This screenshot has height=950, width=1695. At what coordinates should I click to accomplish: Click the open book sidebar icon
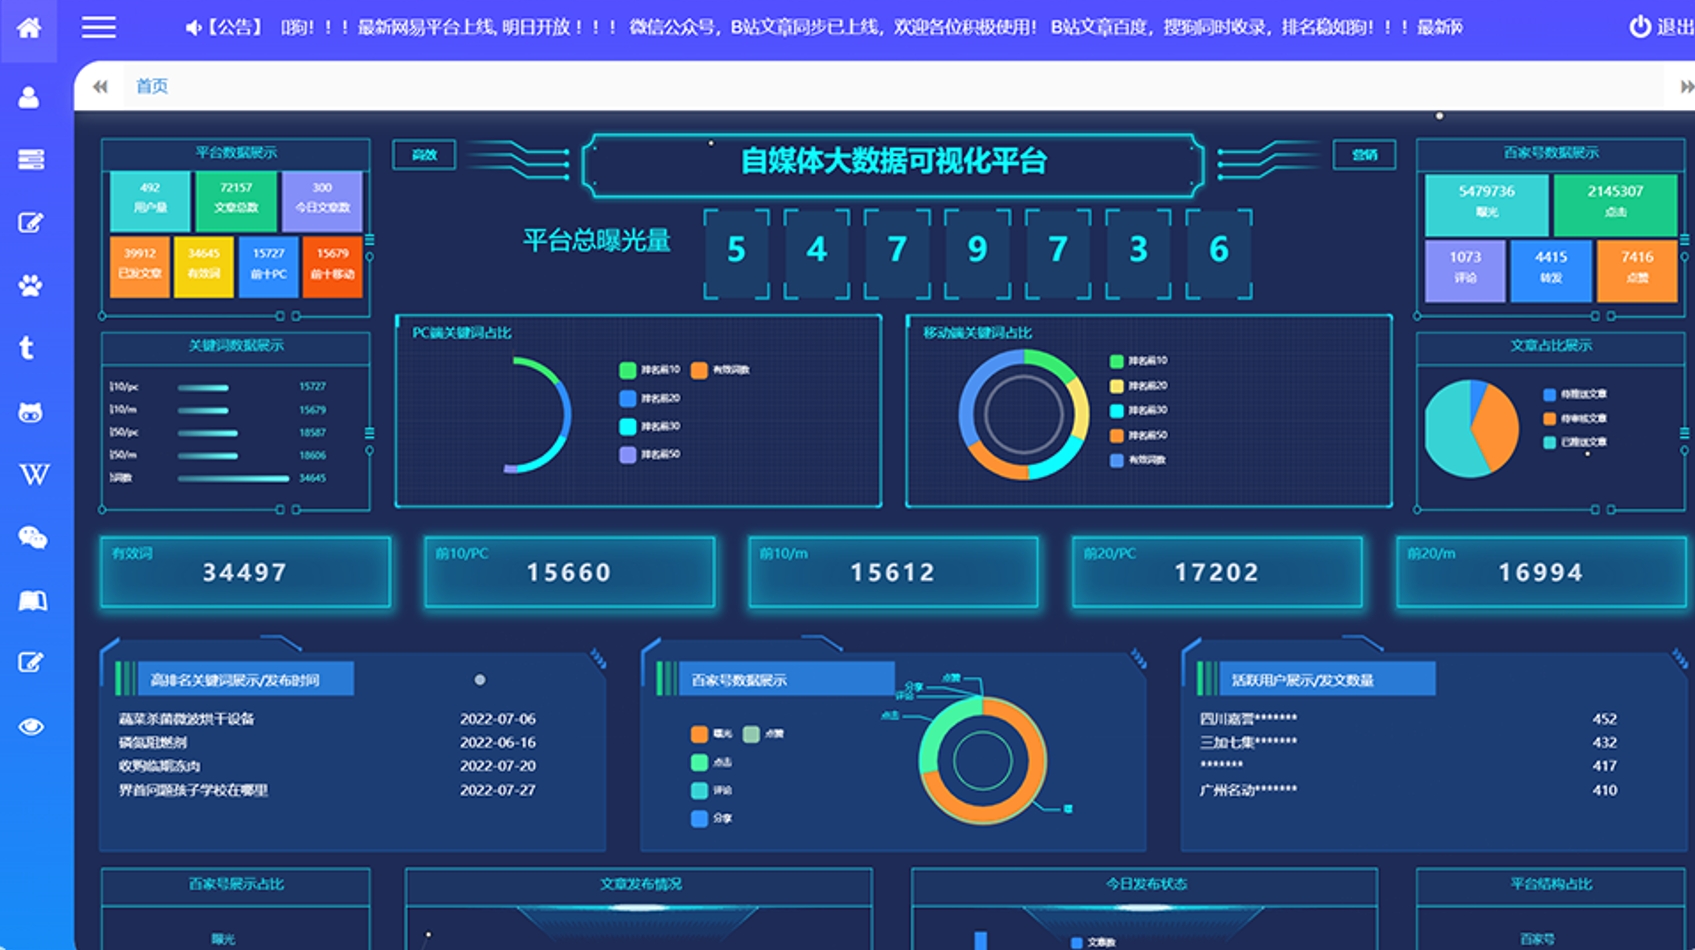[x=32, y=601]
